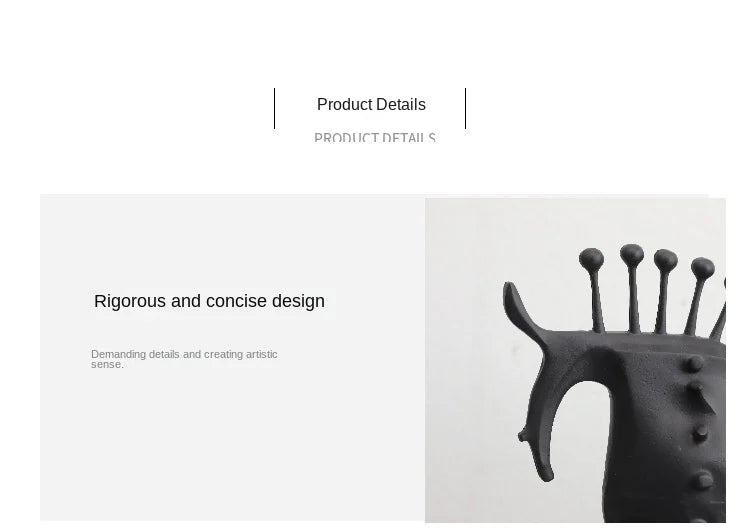Select the gray "PRODUCT DETAILS" subtitle text
750x532 pixels.
[x=375, y=138]
